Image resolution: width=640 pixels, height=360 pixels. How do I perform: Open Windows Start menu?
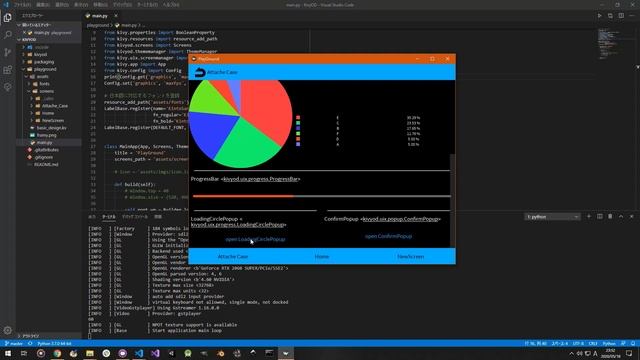[8, 353]
